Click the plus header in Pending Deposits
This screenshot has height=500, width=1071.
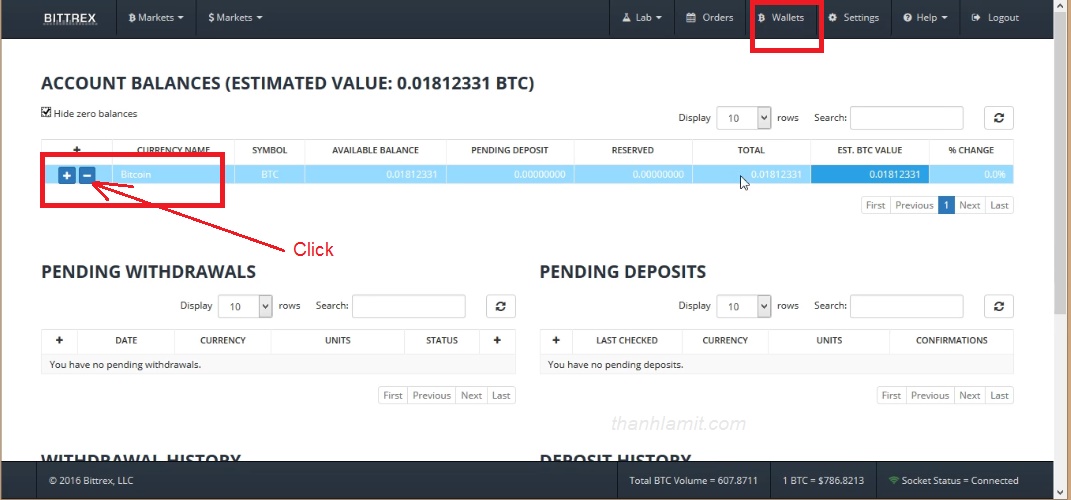tap(556, 340)
